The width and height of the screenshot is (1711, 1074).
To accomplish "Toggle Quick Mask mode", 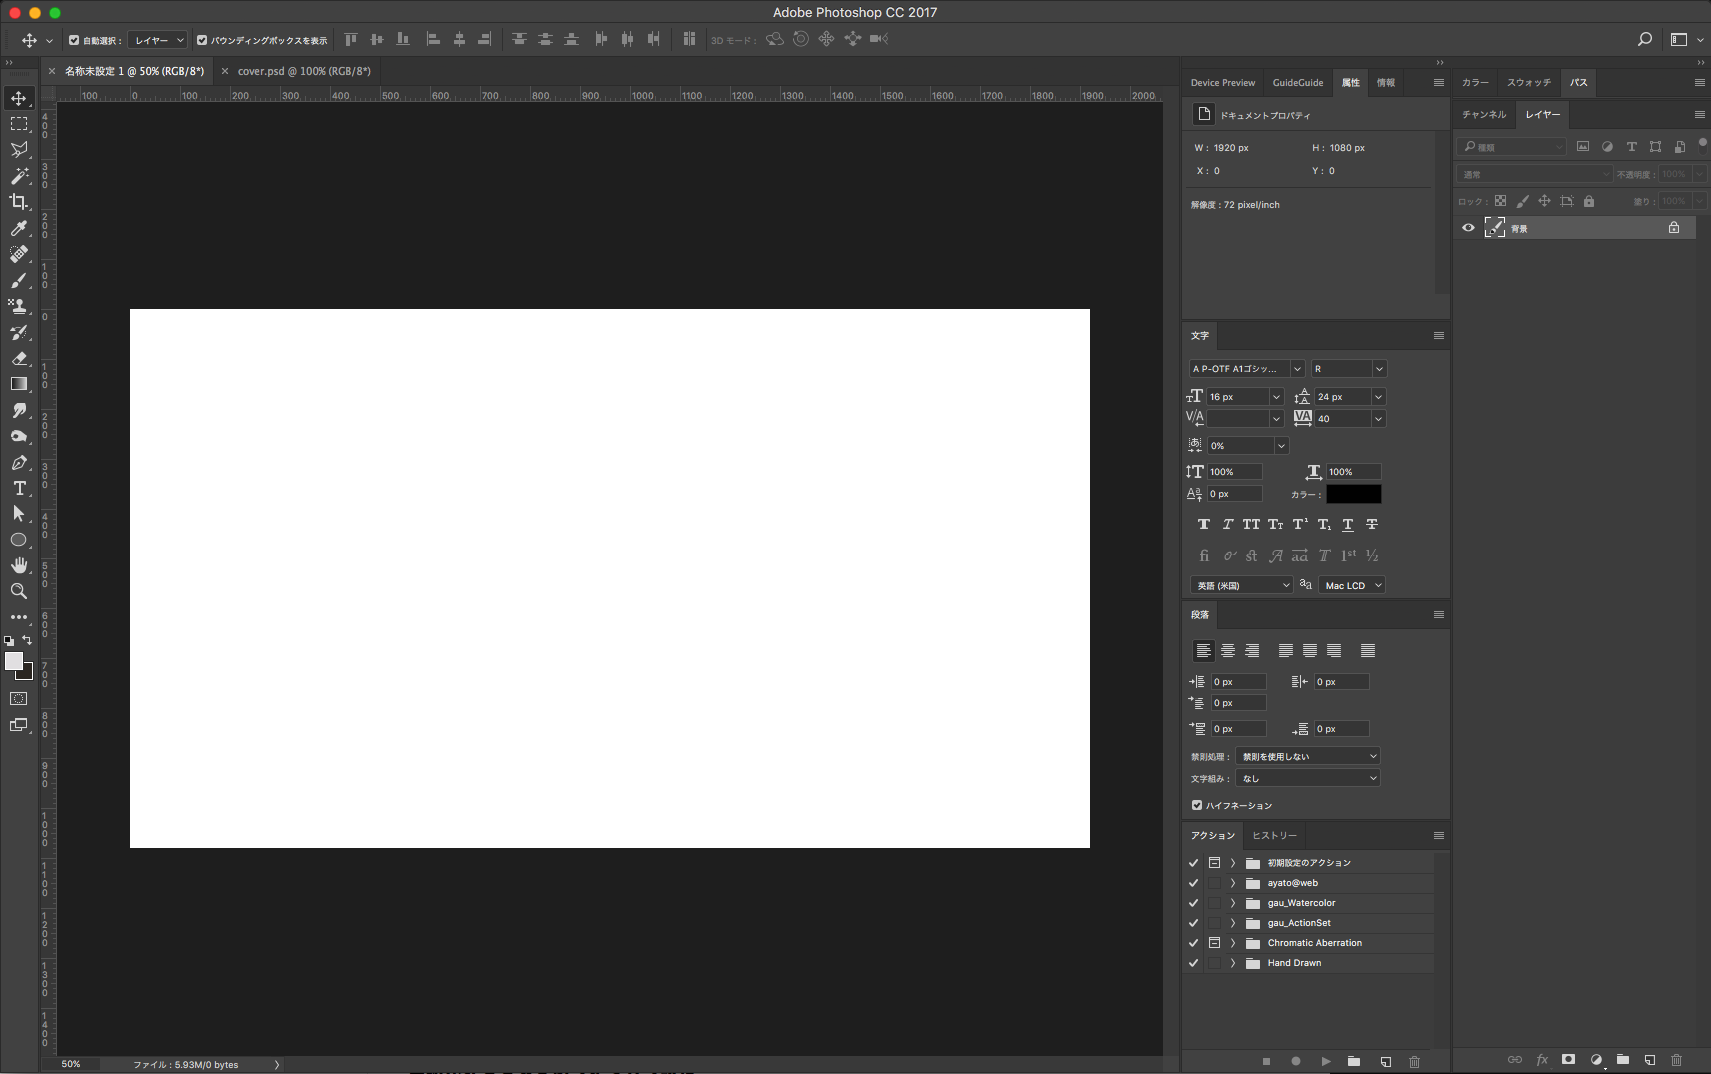I will pyautogui.click(x=19, y=699).
